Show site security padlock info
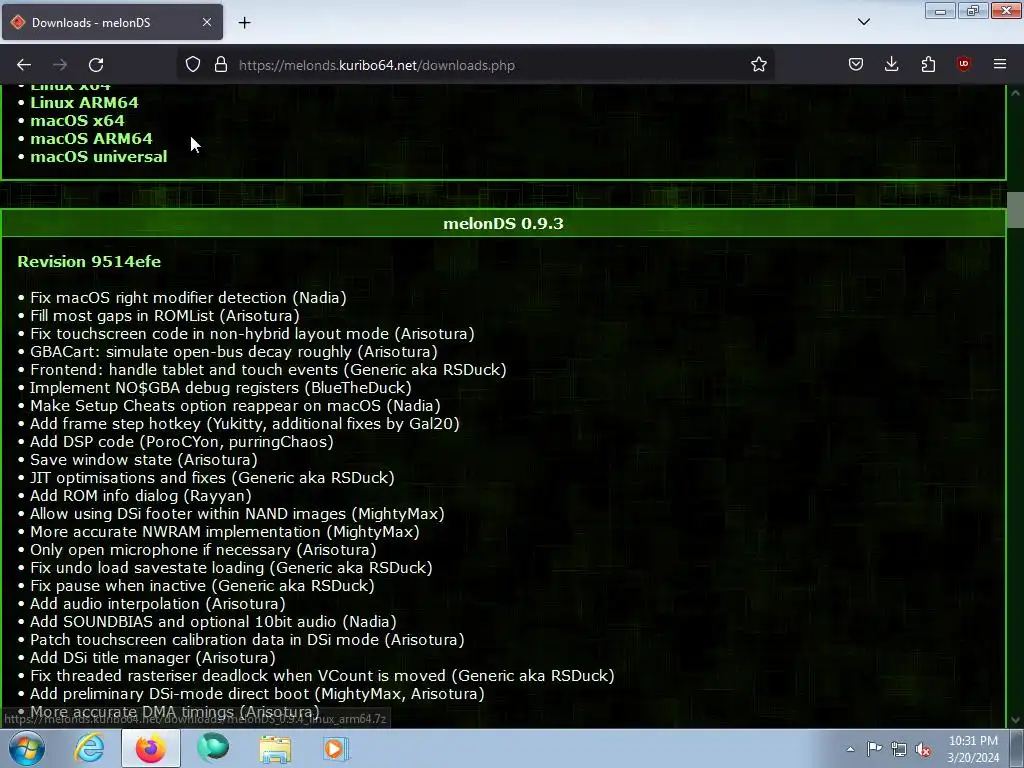 (x=221, y=65)
